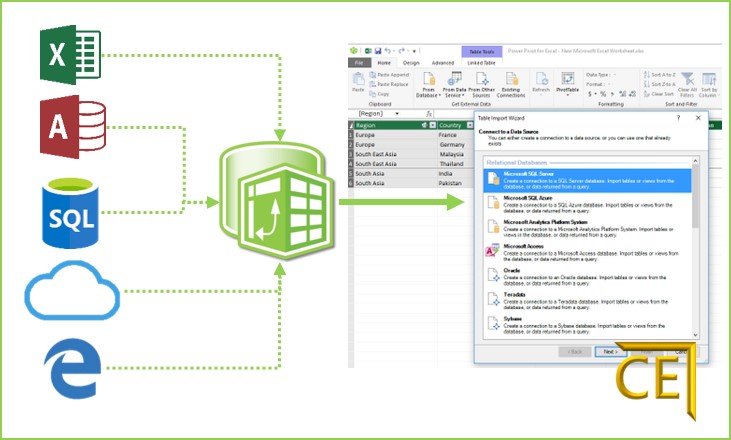Click the fx formula icon
This screenshot has height=440, width=731.
coord(429,114)
